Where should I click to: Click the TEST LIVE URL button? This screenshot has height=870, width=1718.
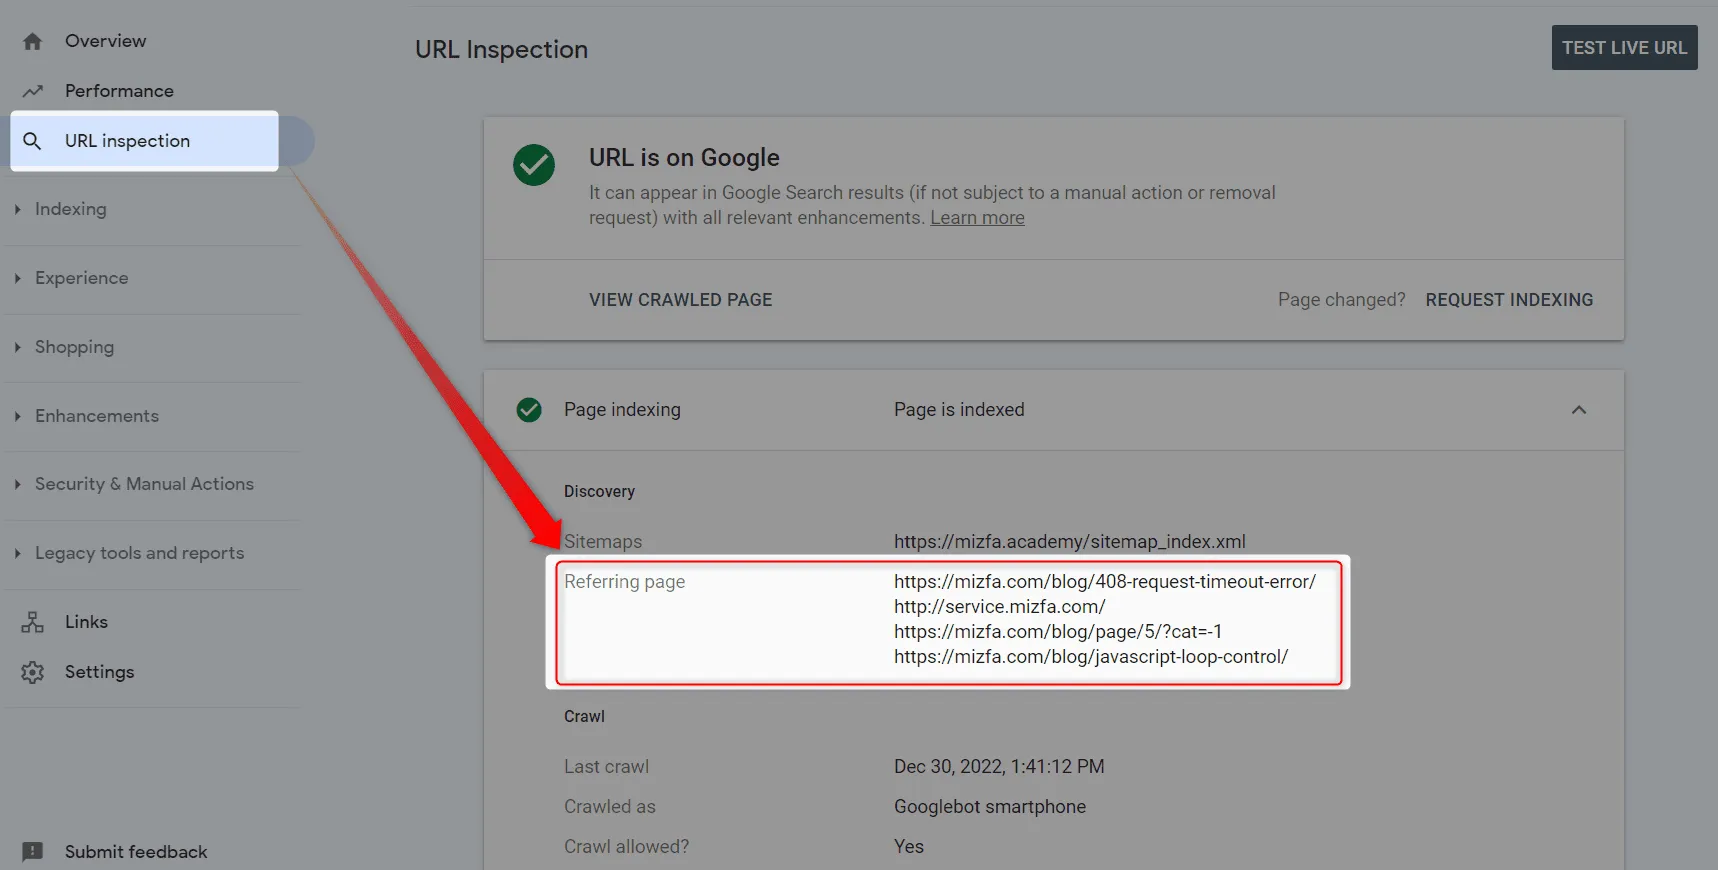coord(1625,48)
